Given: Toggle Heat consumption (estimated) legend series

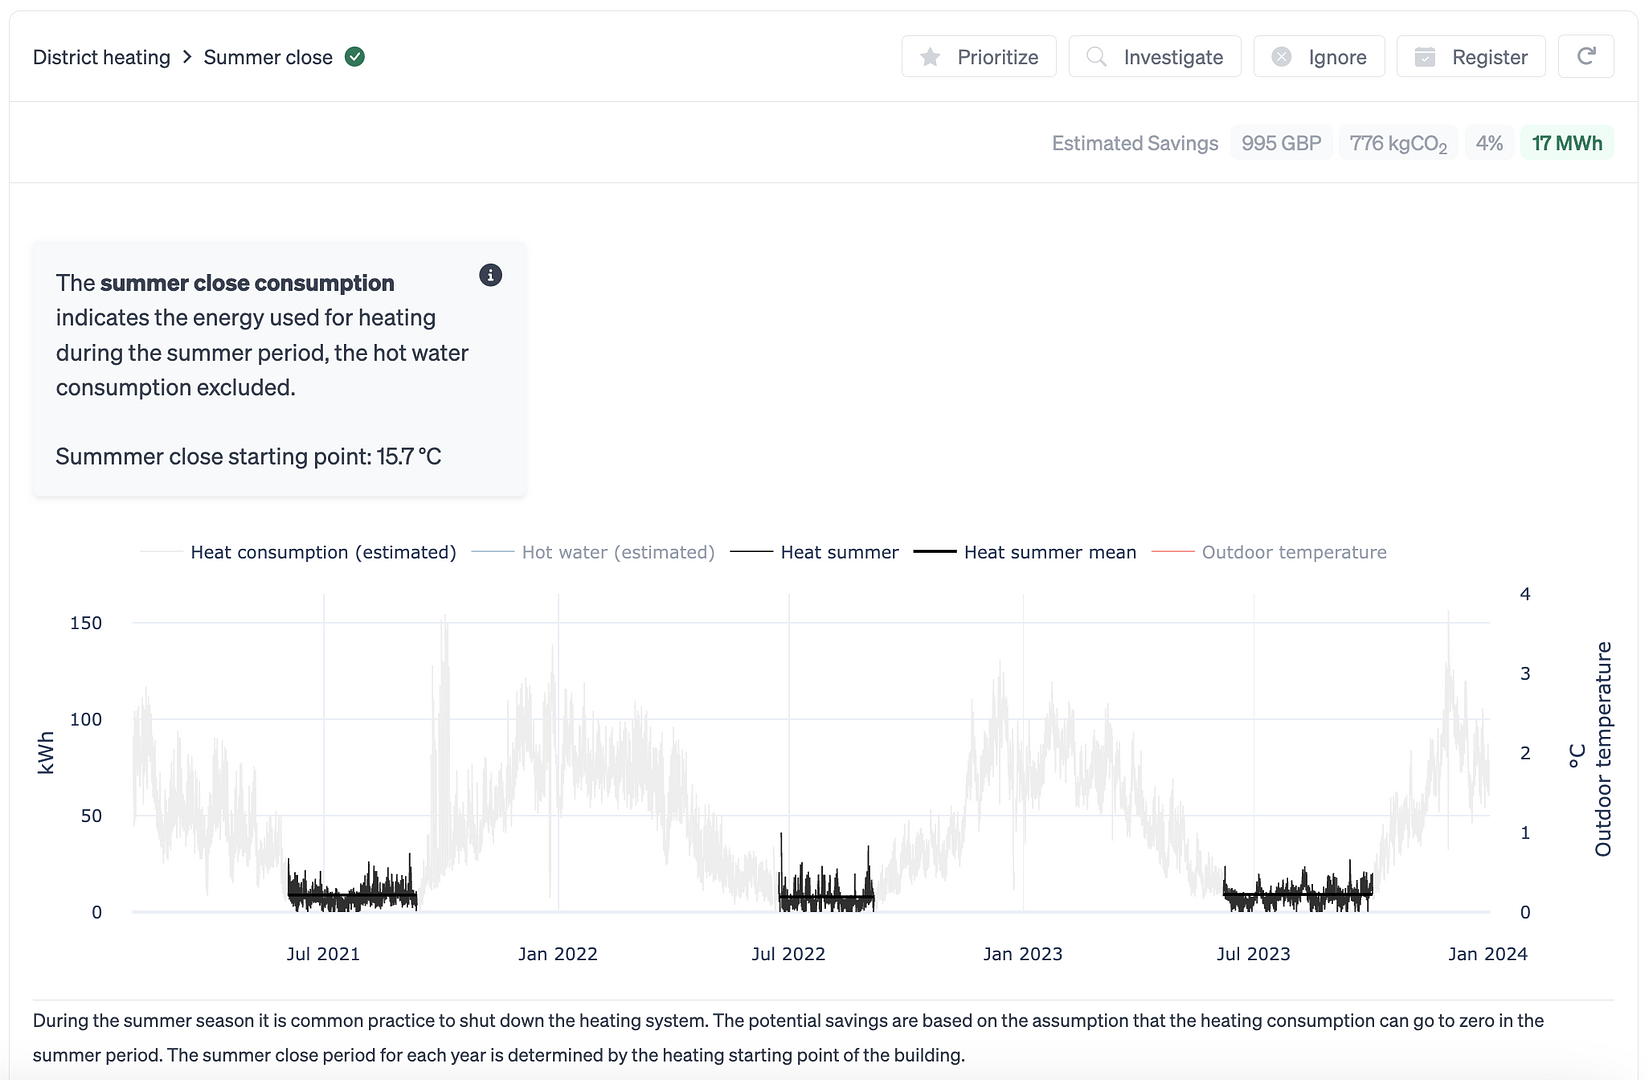Looking at the screenshot, I should [x=322, y=552].
